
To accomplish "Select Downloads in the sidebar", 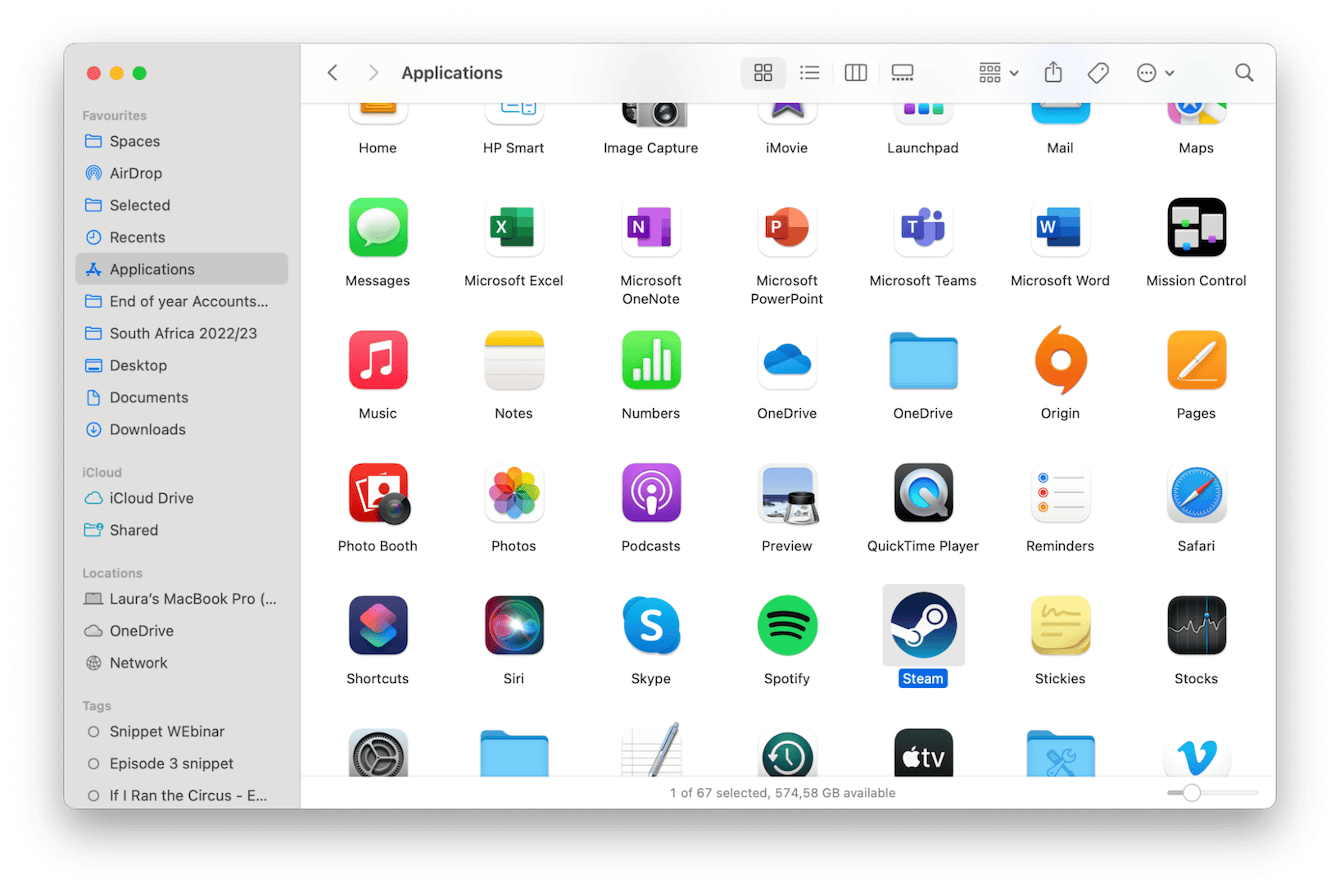I will (x=146, y=429).
